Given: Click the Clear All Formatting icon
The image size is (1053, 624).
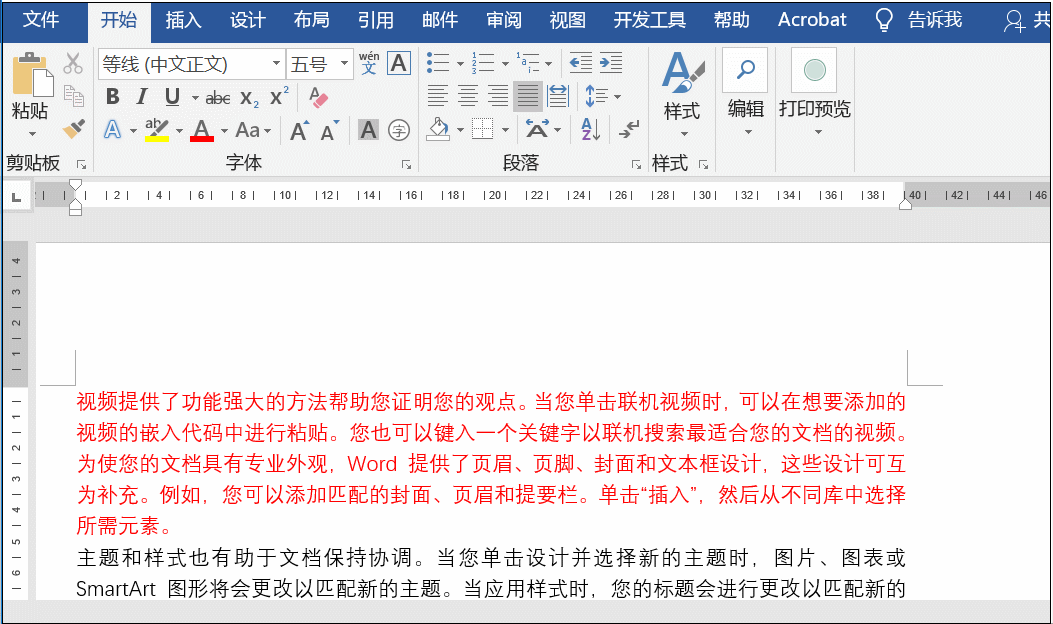Looking at the screenshot, I should point(318,97).
